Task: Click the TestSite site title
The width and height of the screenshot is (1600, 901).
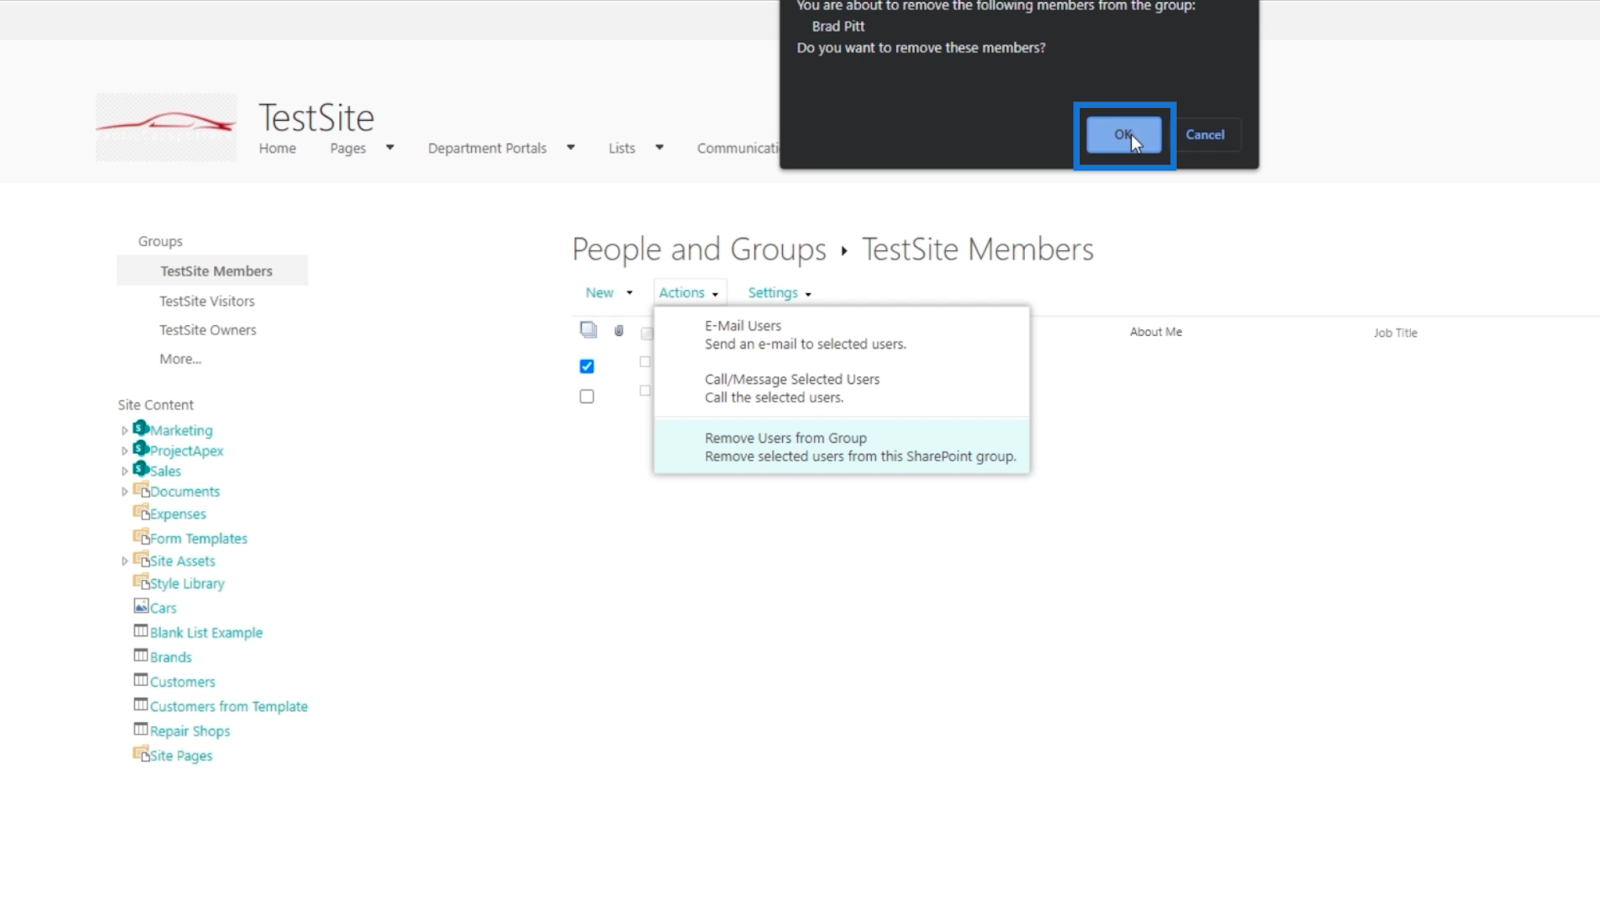Action: 316,118
